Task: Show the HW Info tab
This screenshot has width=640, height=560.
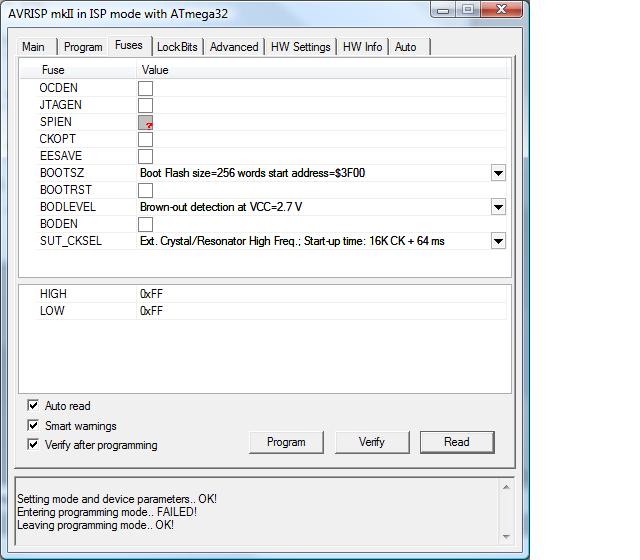Action: click(x=362, y=47)
